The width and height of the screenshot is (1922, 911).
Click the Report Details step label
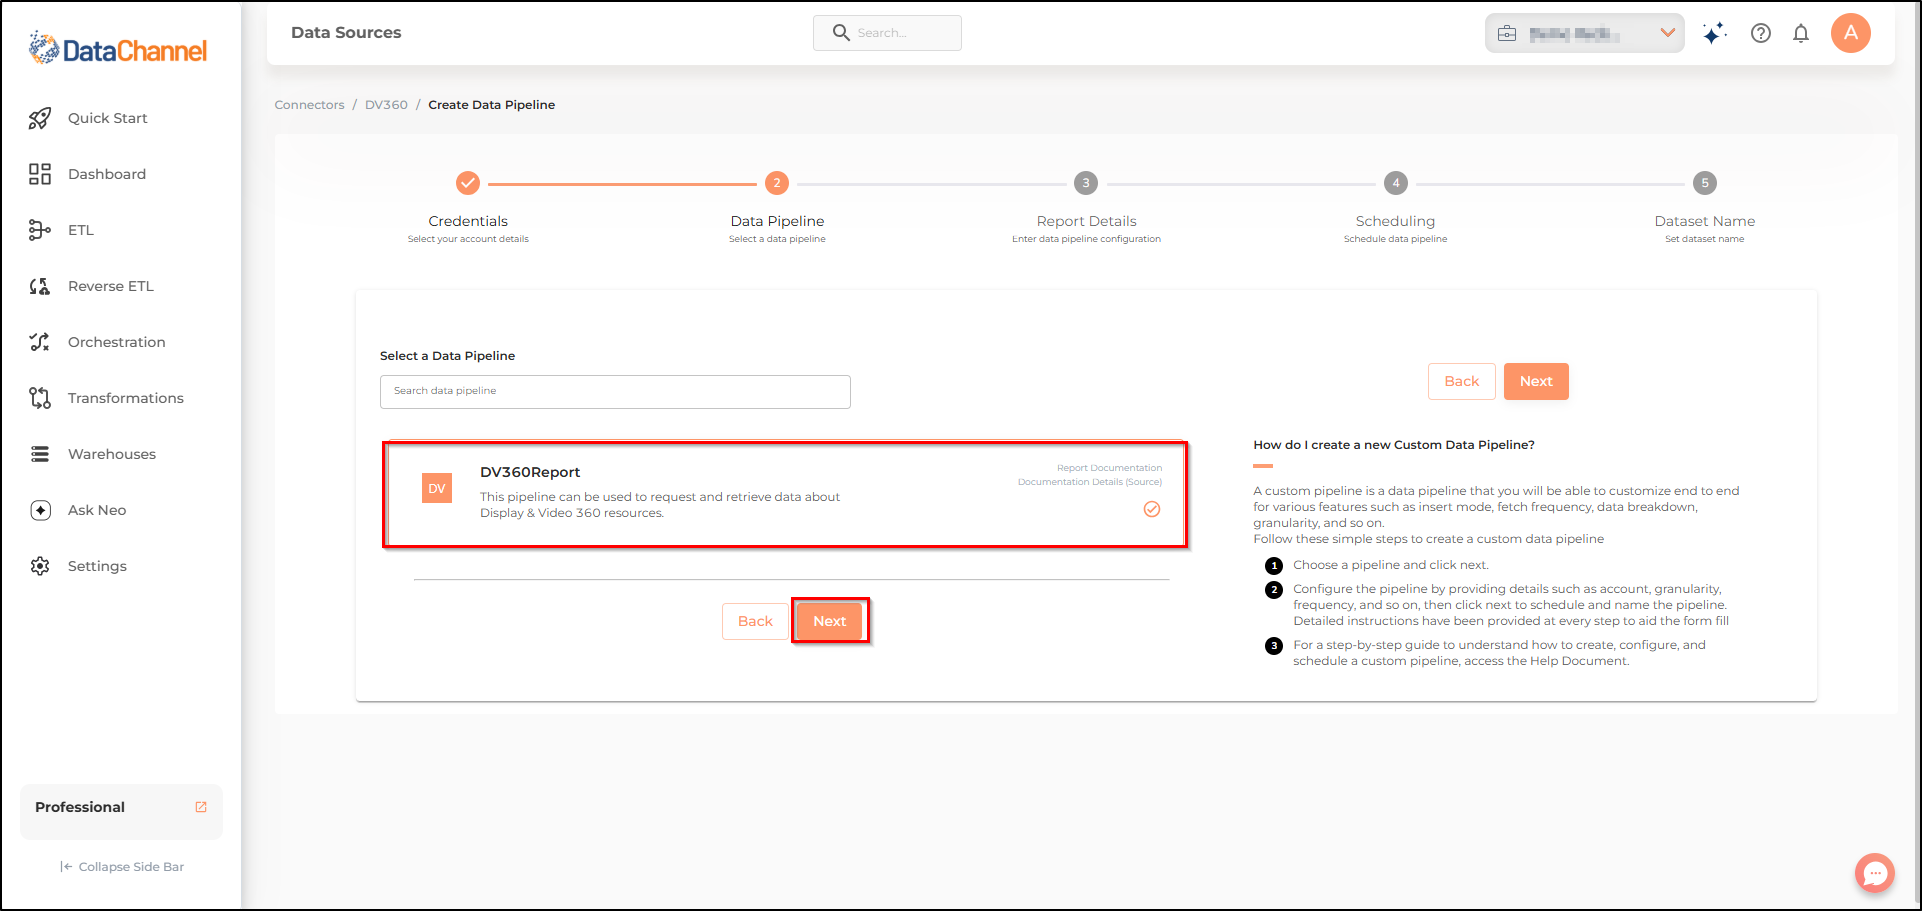click(x=1086, y=221)
